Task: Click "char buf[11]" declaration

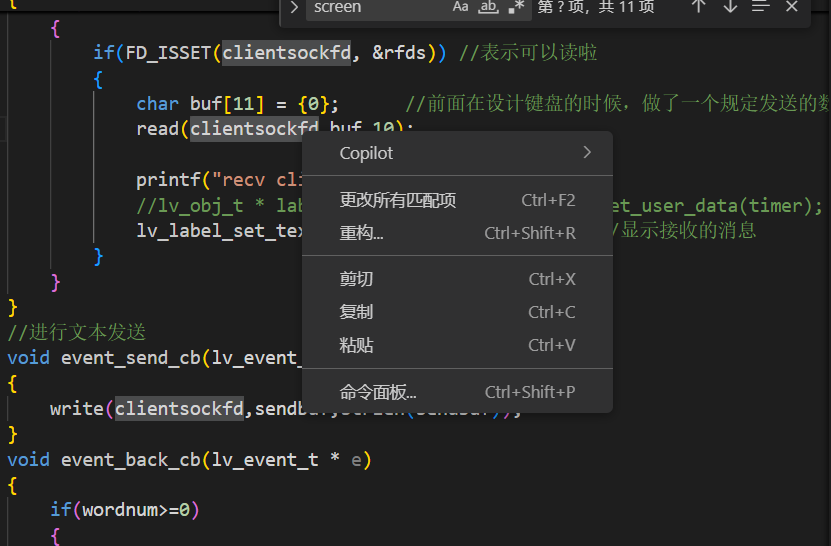Action: [200, 104]
